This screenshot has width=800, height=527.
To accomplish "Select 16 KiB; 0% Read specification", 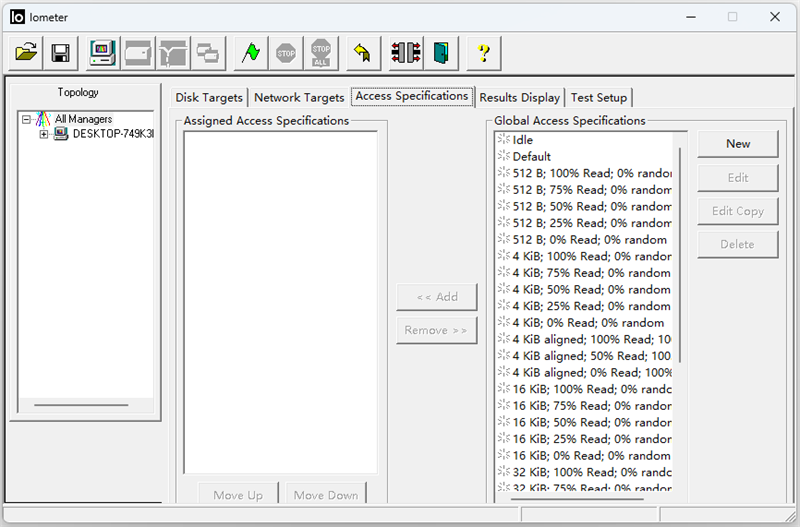I will [584, 456].
